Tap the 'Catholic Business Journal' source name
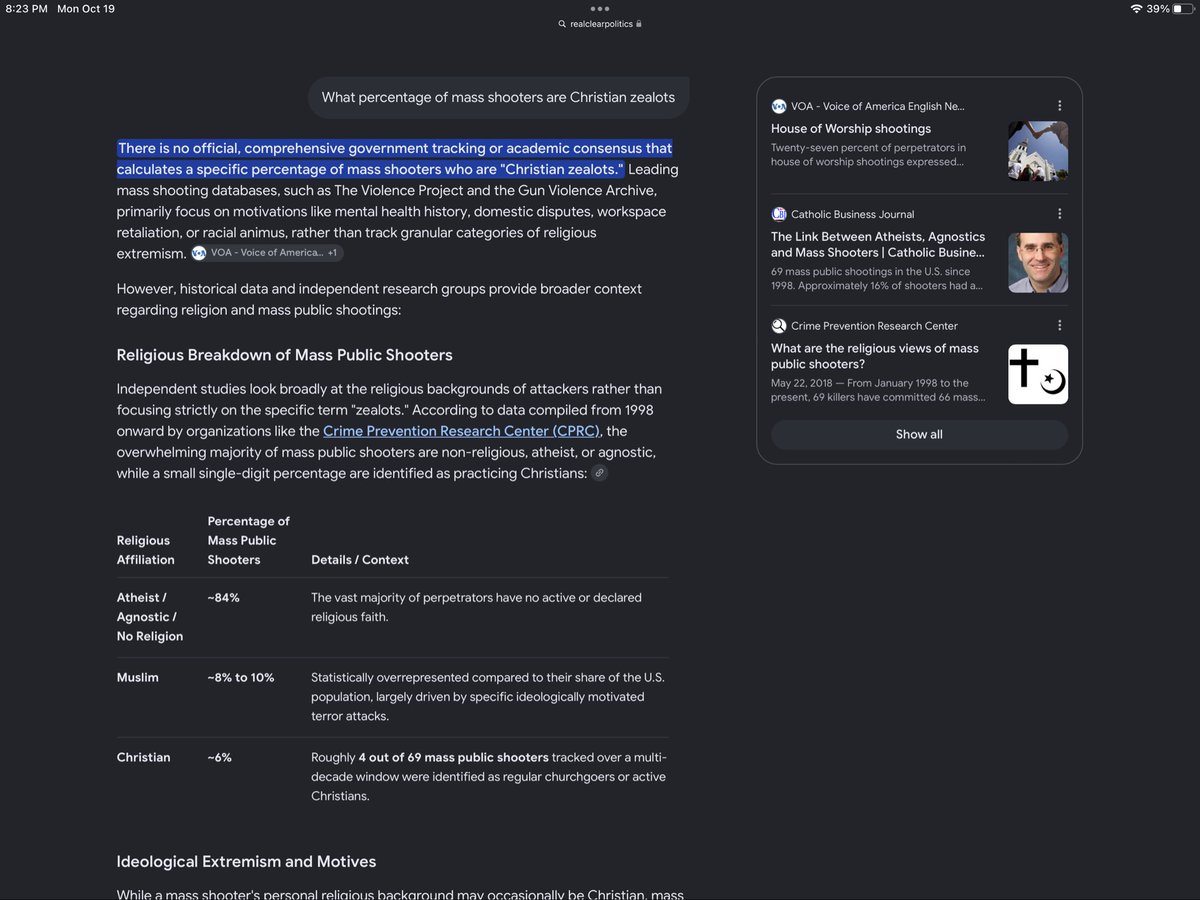Image resolution: width=1200 pixels, height=900 pixels. click(853, 214)
